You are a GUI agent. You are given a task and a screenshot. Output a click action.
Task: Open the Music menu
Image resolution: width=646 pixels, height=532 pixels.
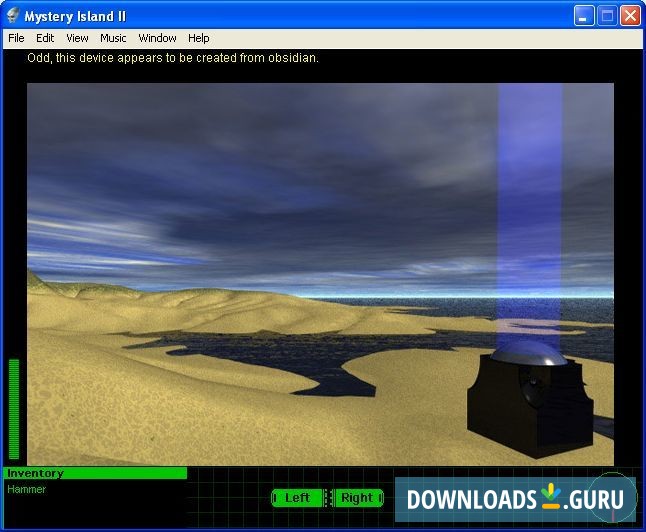(x=113, y=38)
